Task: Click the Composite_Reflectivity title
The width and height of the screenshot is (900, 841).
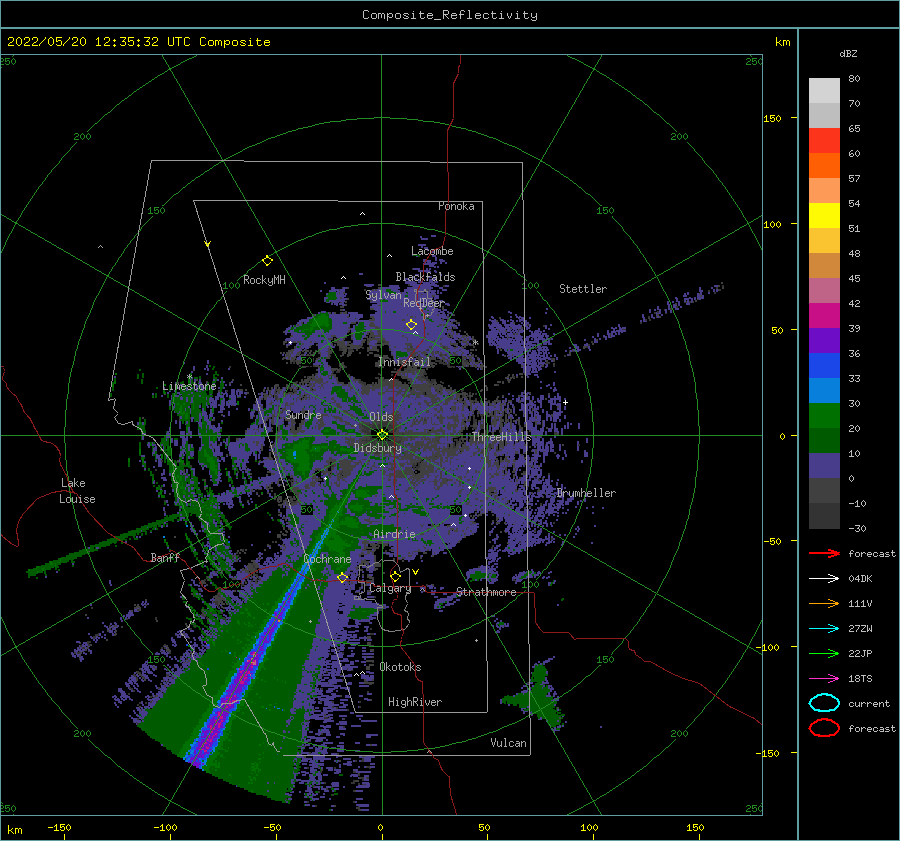Action: point(450,15)
